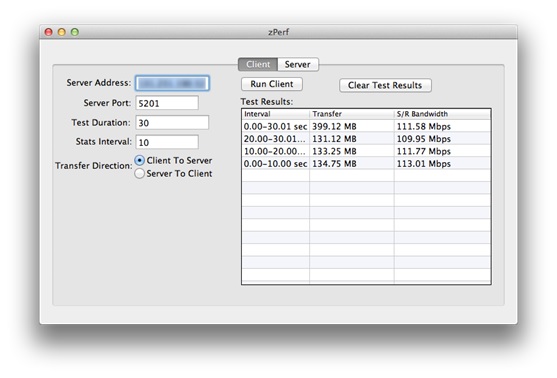
Task: Click the Run Client button
Action: coord(272,84)
